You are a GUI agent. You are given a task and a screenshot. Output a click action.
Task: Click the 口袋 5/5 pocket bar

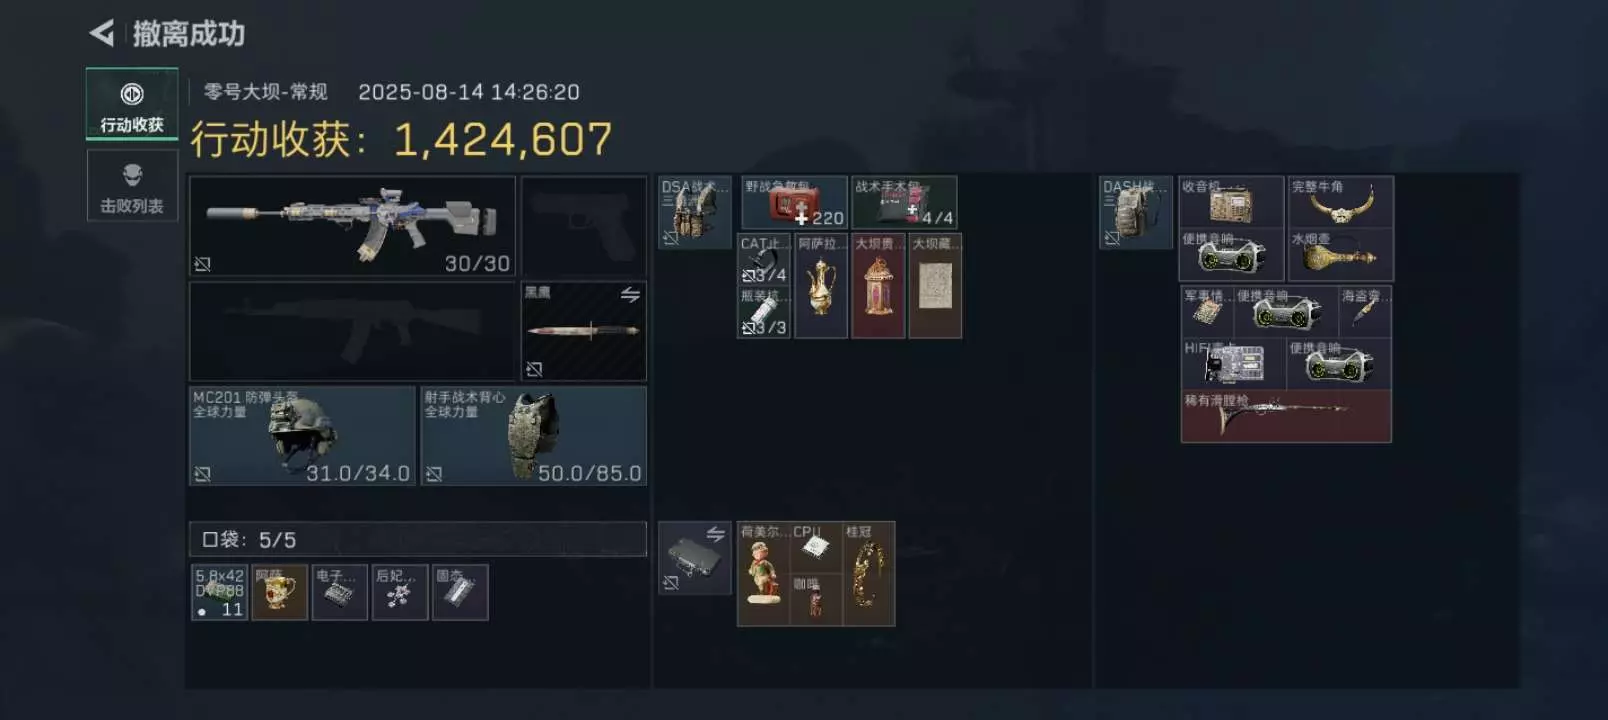(418, 539)
